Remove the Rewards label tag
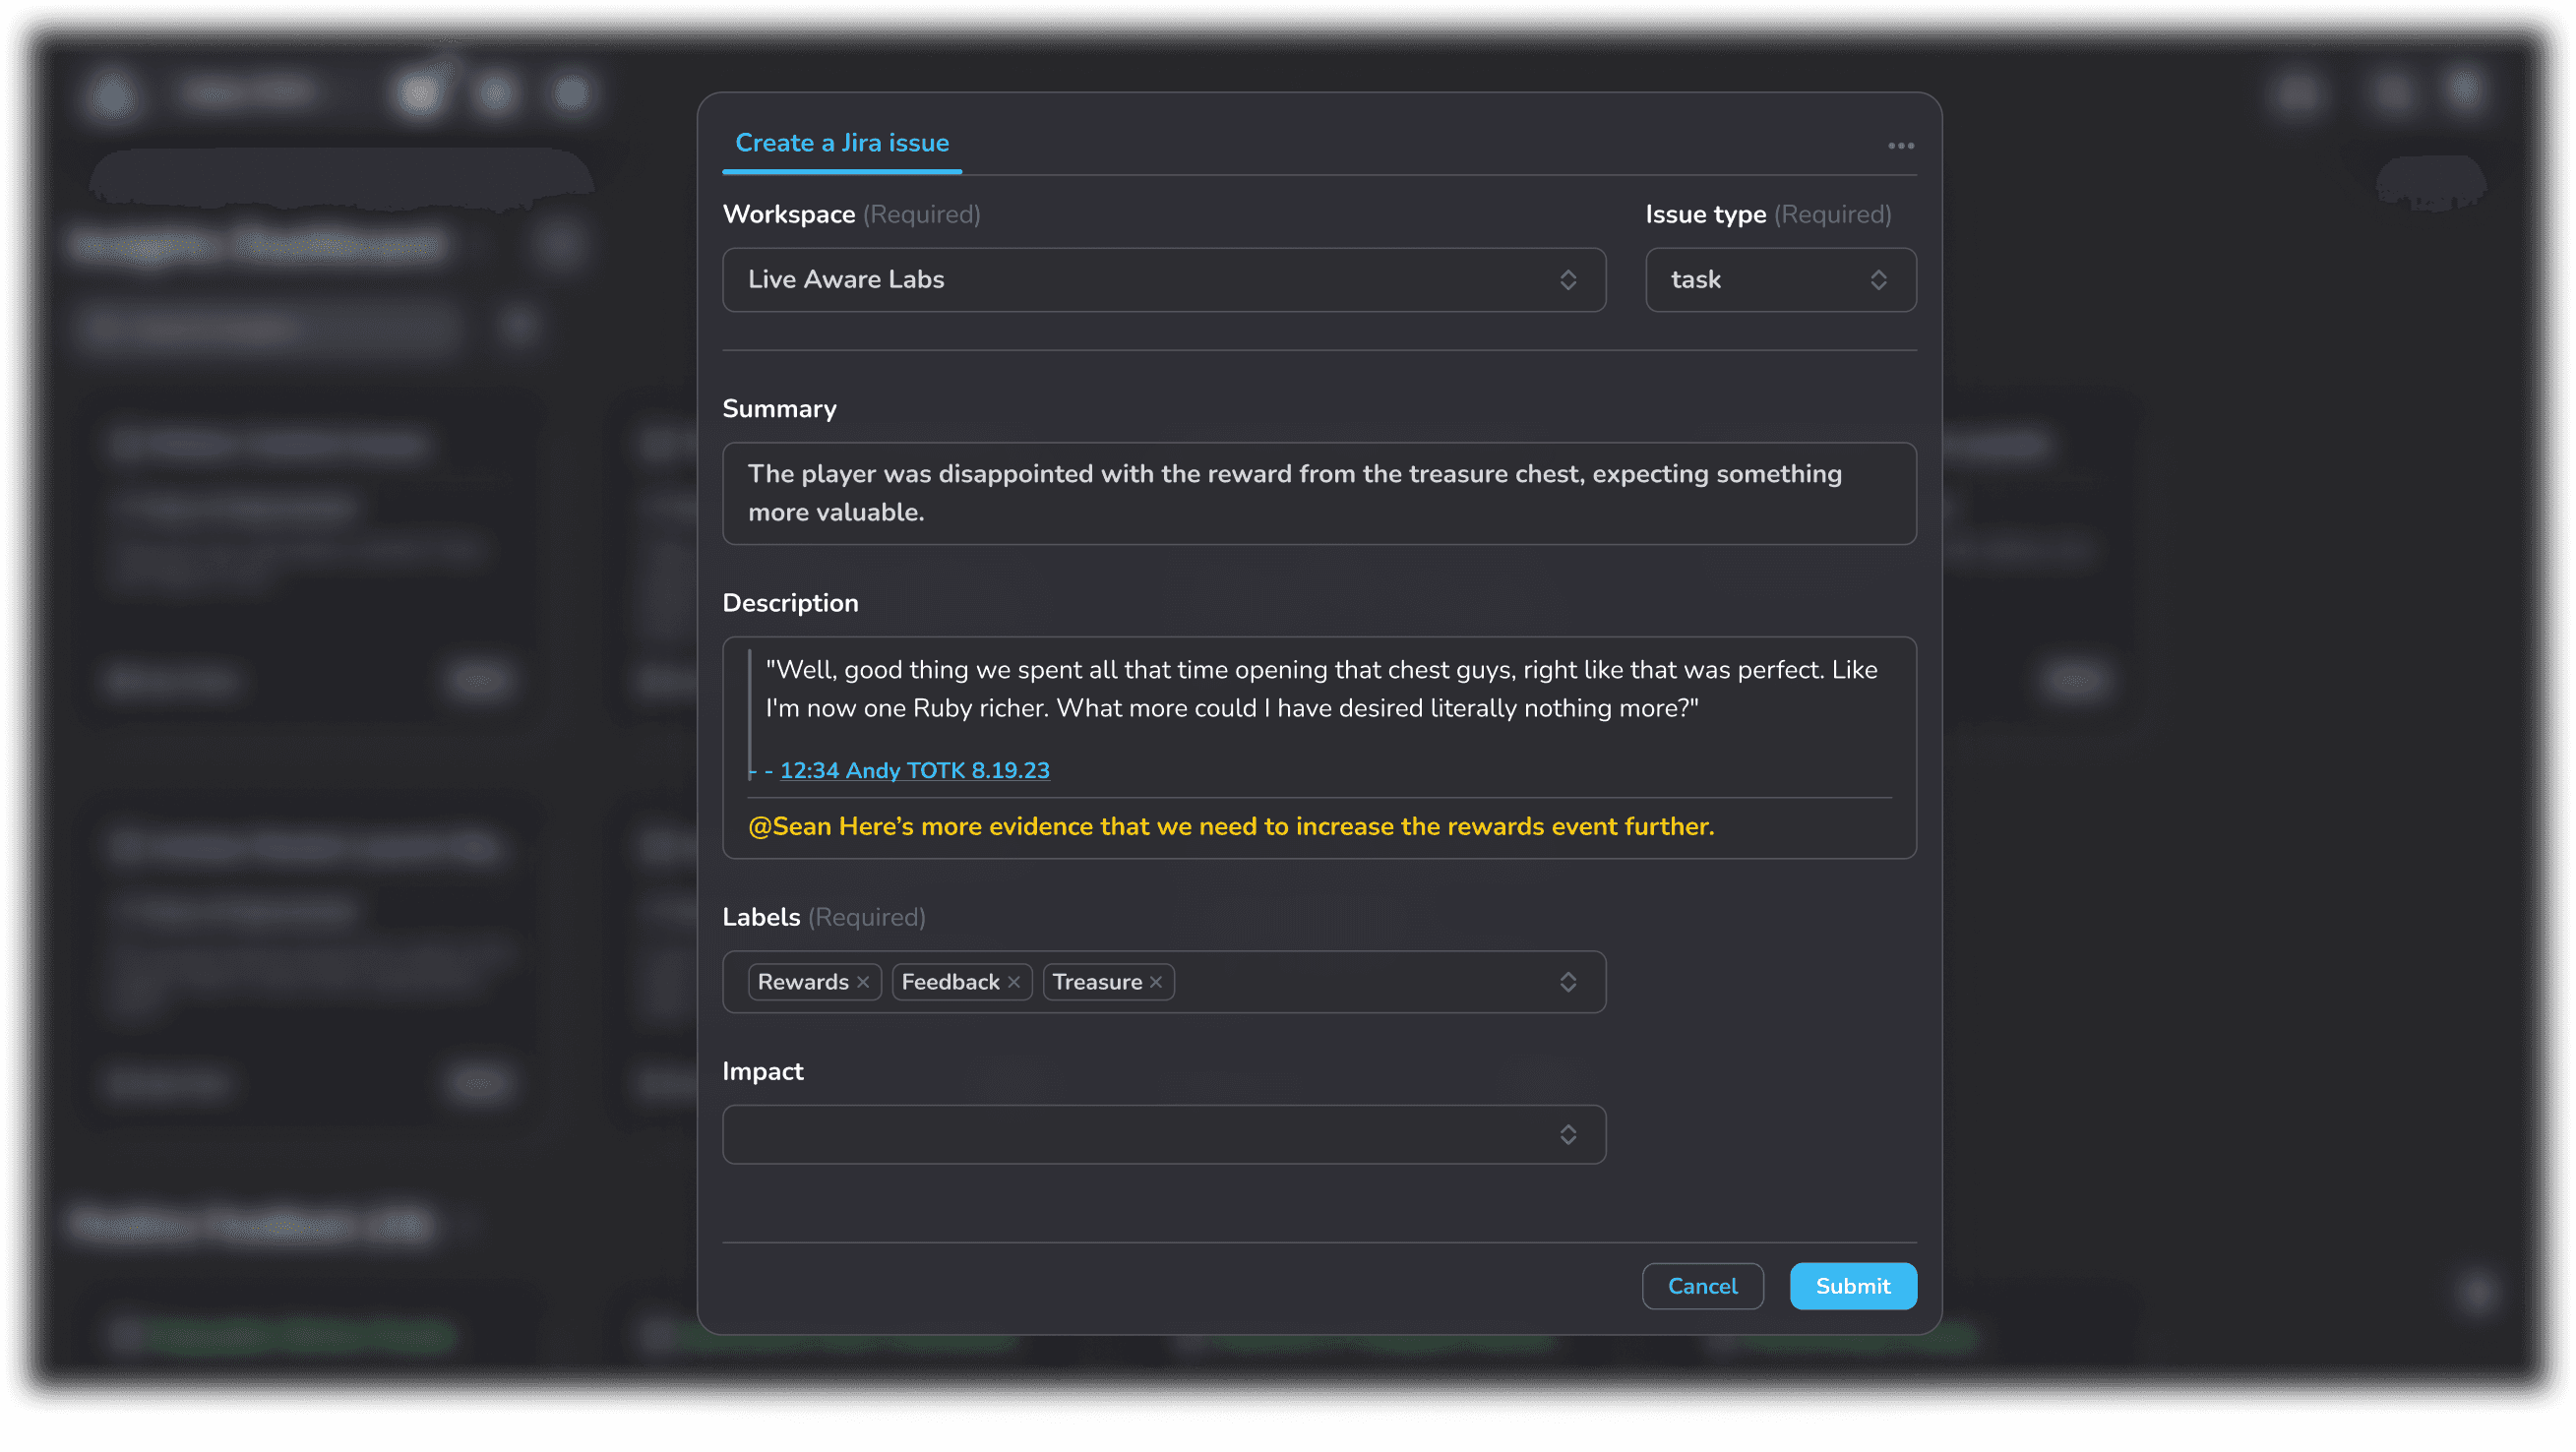This screenshot has width=2576, height=1452. pyautogui.click(x=863, y=982)
